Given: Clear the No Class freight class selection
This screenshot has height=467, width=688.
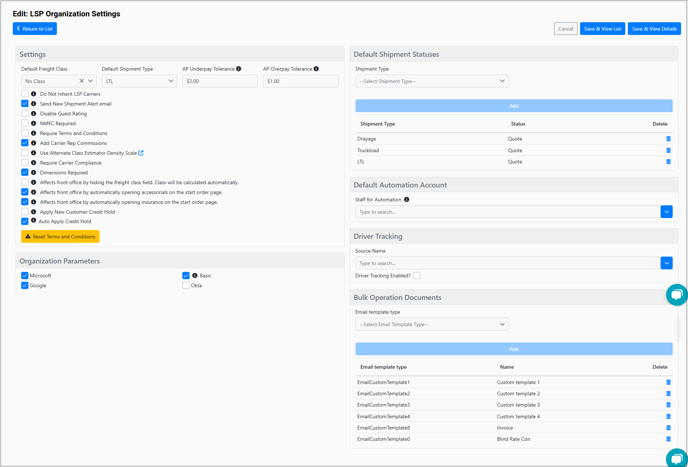Looking at the screenshot, I should click(x=82, y=81).
